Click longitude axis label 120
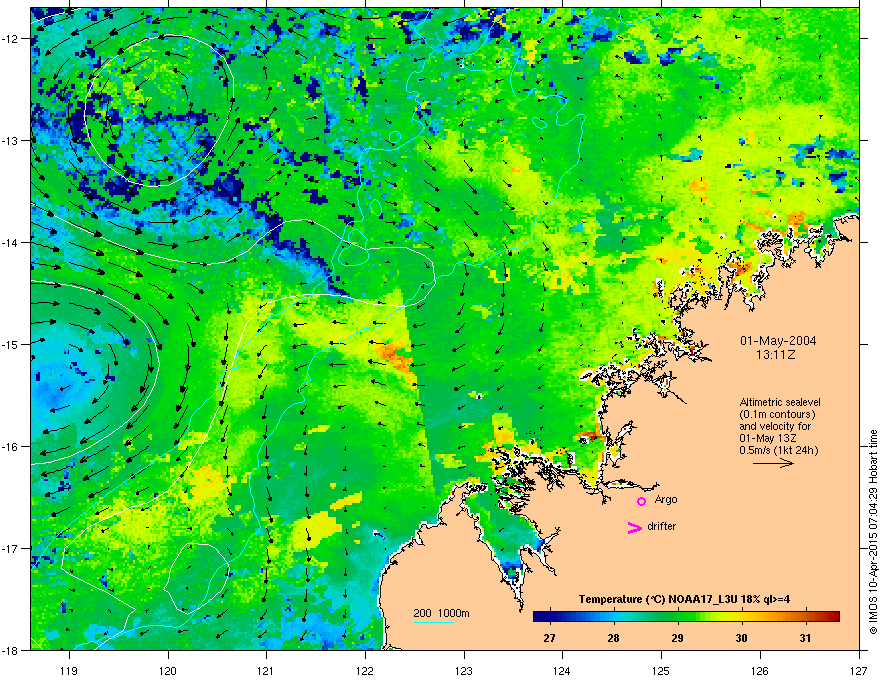This screenshot has width=880, height=680. point(168,670)
